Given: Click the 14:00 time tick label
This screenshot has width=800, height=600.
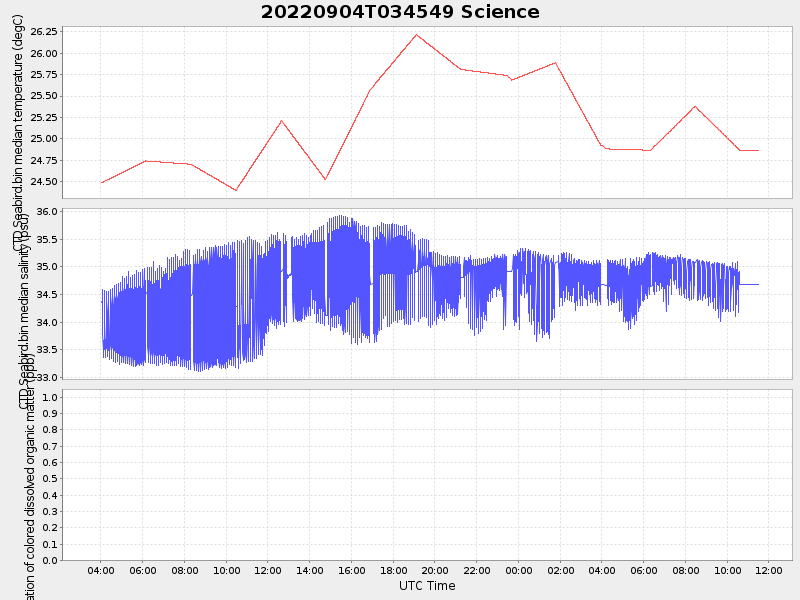Looking at the screenshot, I should click(310, 570).
